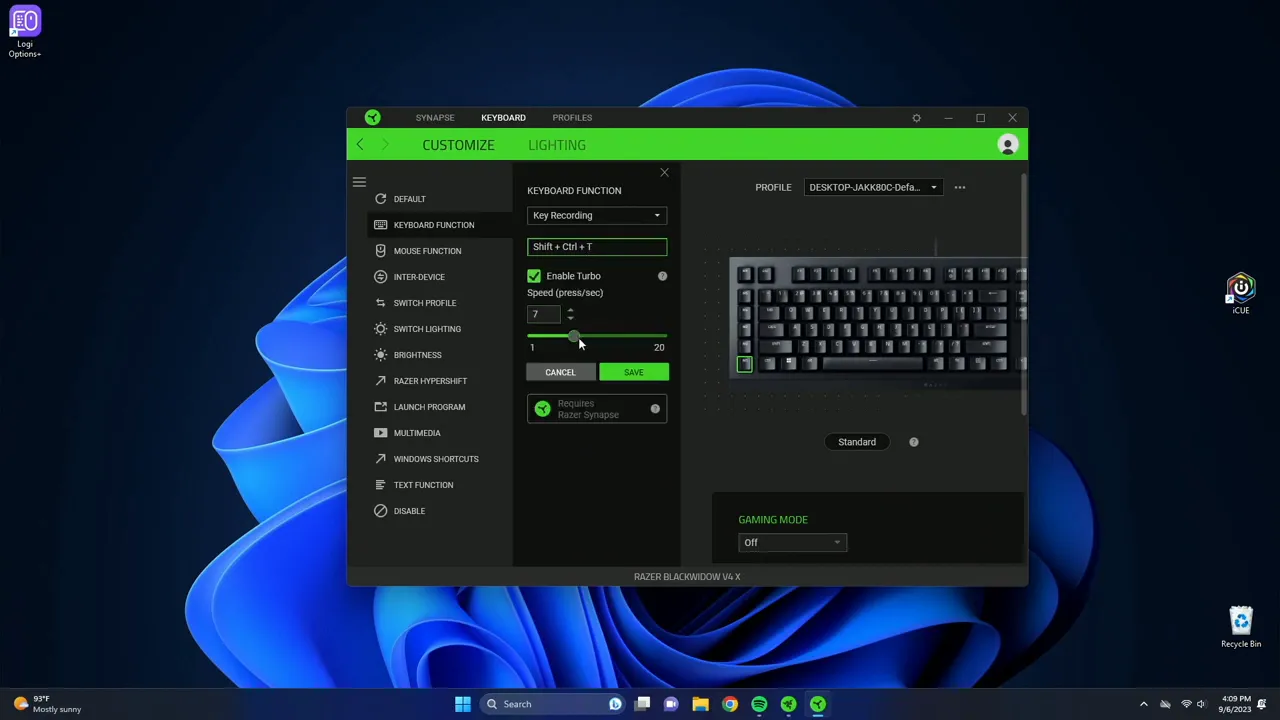The width and height of the screenshot is (1280, 720).
Task: Open Gaming Mode Off dropdown
Action: coord(792,542)
